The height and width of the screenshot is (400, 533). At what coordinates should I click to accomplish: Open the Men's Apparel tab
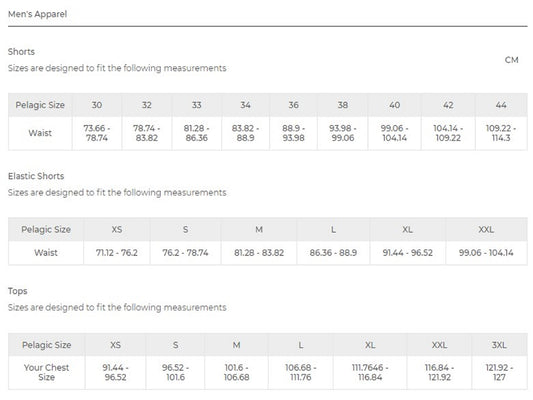[x=37, y=14]
